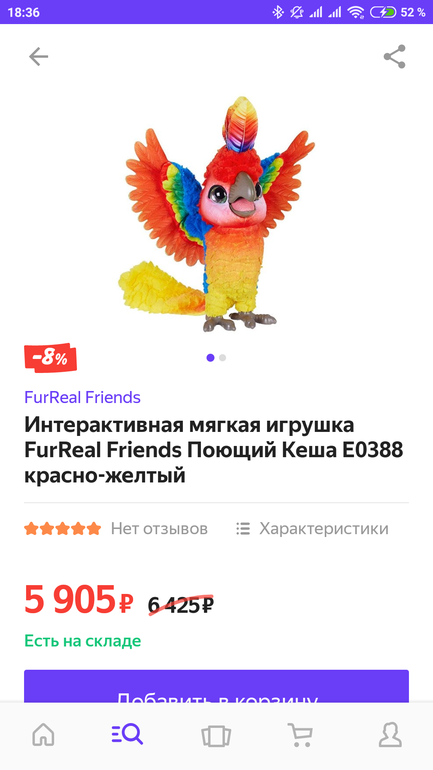Open the share icon menu
The height and width of the screenshot is (770, 433).
pyautogui.click(x=394, y=57)
